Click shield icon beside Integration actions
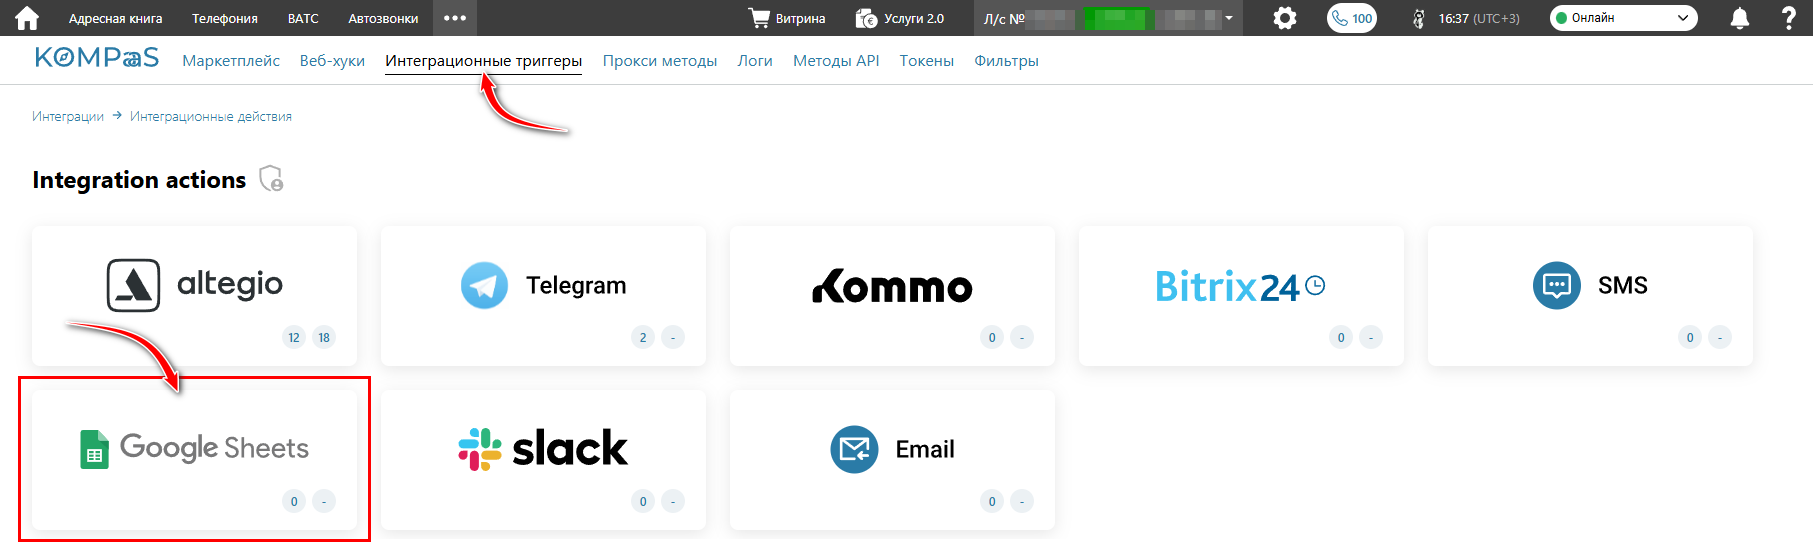This screenshot has height=549, width=1813. [271, 178]
